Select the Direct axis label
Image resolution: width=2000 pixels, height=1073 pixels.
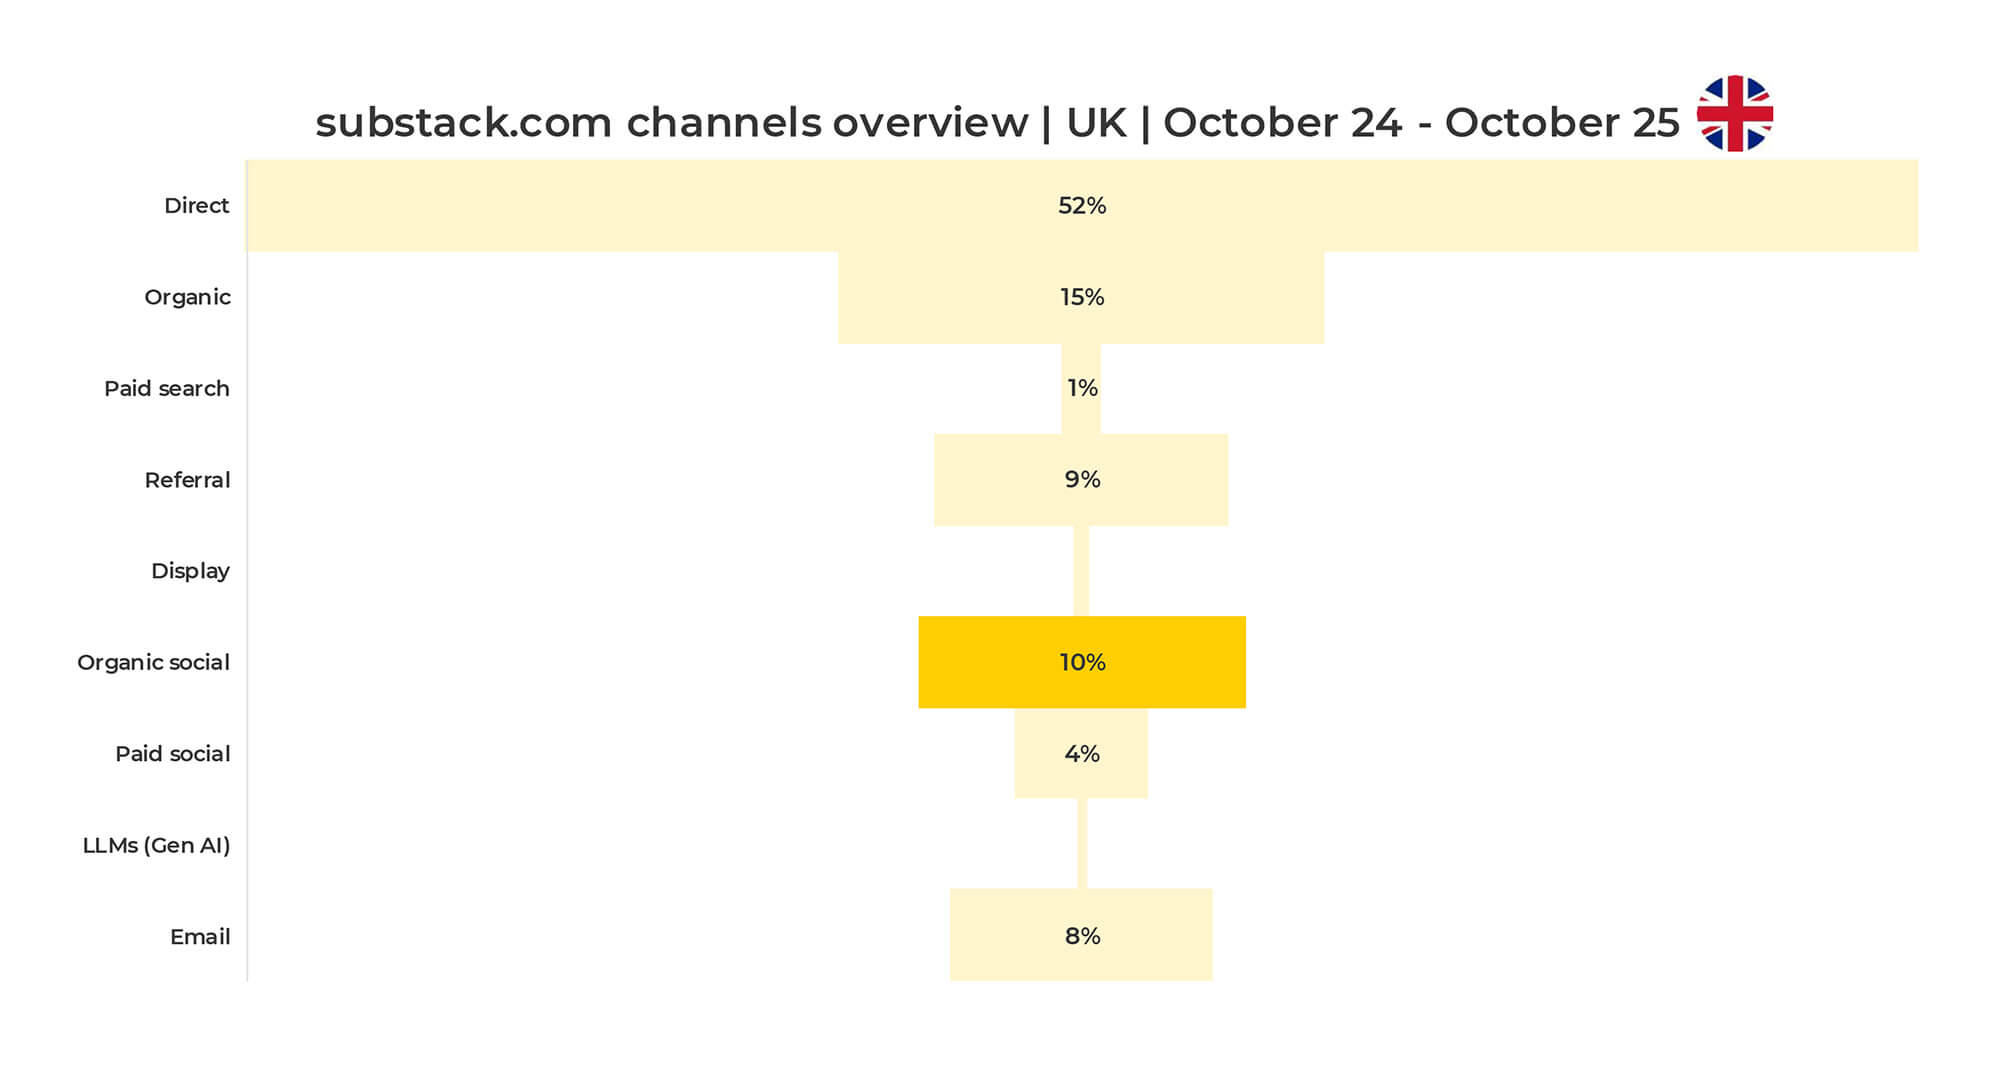196,206
